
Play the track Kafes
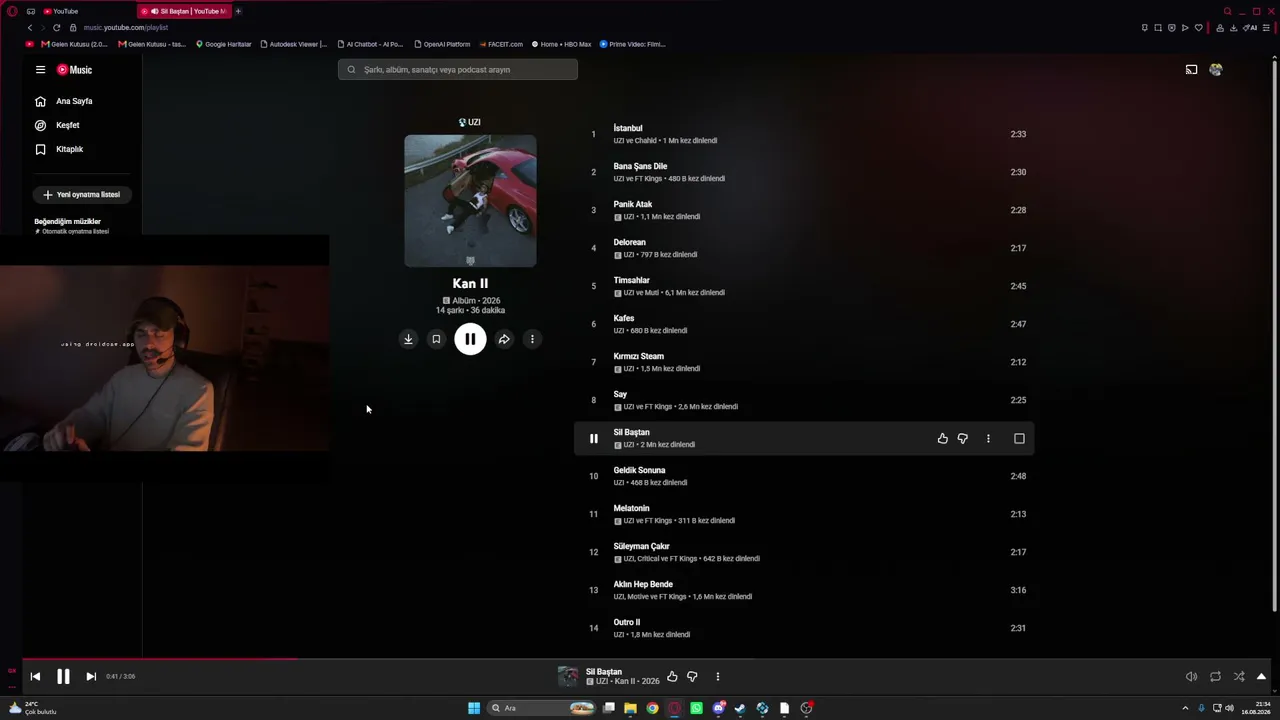624,318
